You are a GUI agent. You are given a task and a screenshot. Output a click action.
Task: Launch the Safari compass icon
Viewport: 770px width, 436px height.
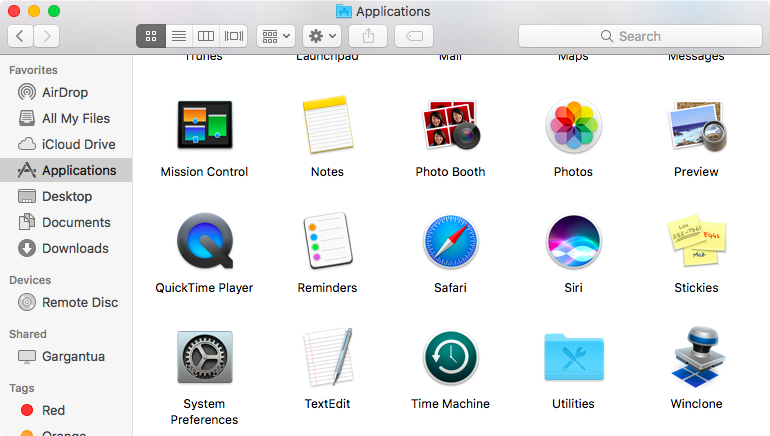pos(451,241)
